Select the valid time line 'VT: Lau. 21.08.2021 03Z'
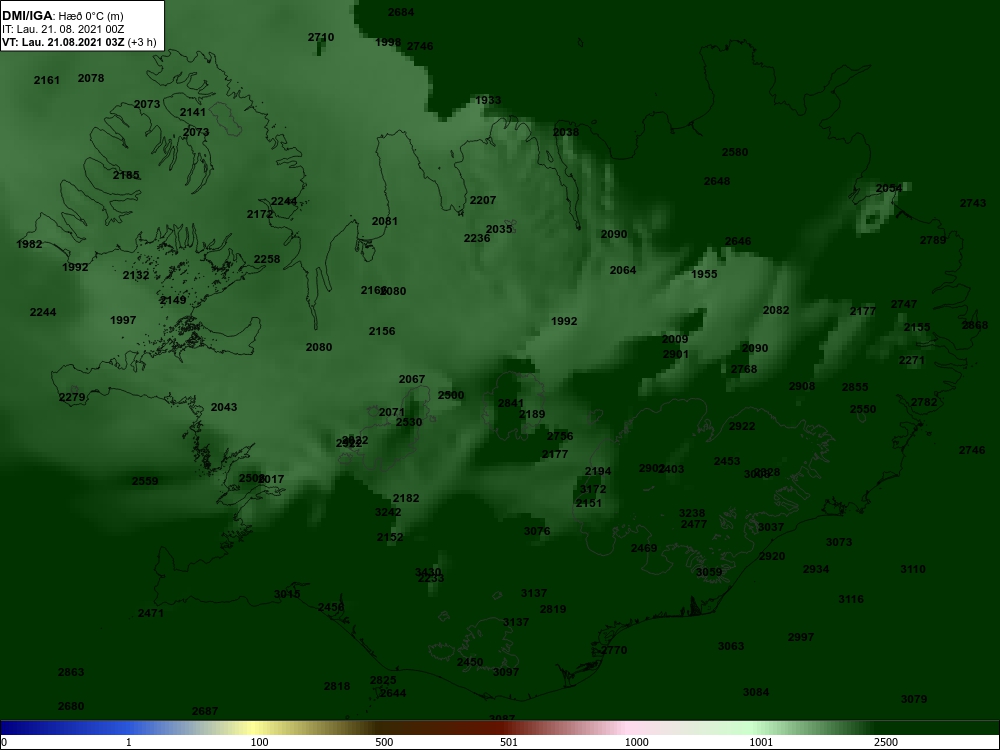1000x750 pixels. 63,42
